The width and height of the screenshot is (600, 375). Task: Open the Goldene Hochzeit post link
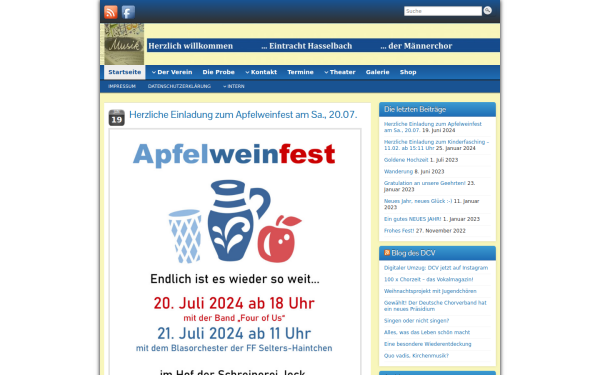click(x=406, y=160)
